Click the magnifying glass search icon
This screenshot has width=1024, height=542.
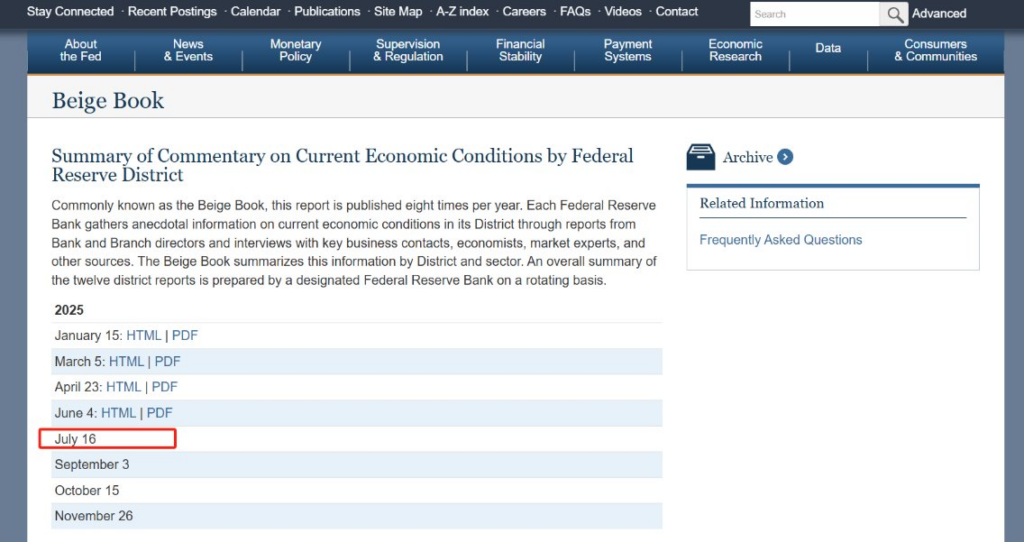(893, 14)
